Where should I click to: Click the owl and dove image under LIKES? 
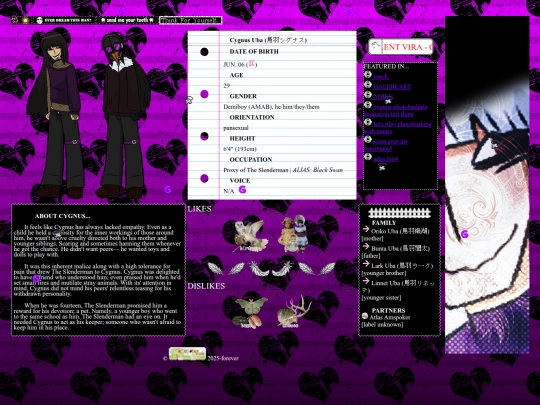(251, 236)
